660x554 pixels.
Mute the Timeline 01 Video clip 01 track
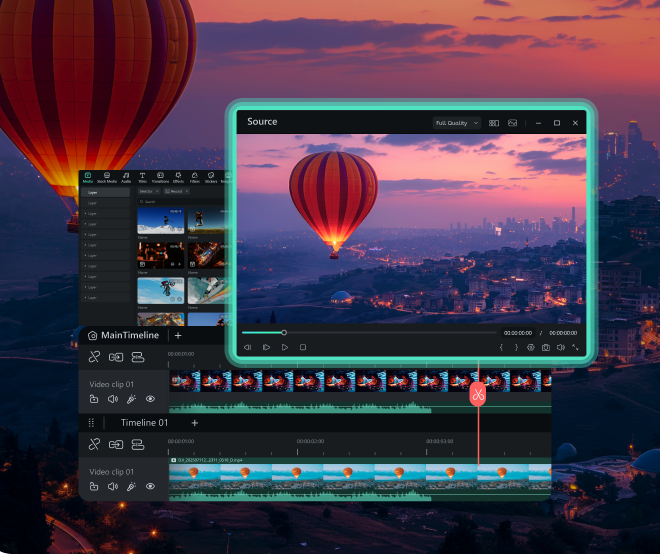coord(113,486)
